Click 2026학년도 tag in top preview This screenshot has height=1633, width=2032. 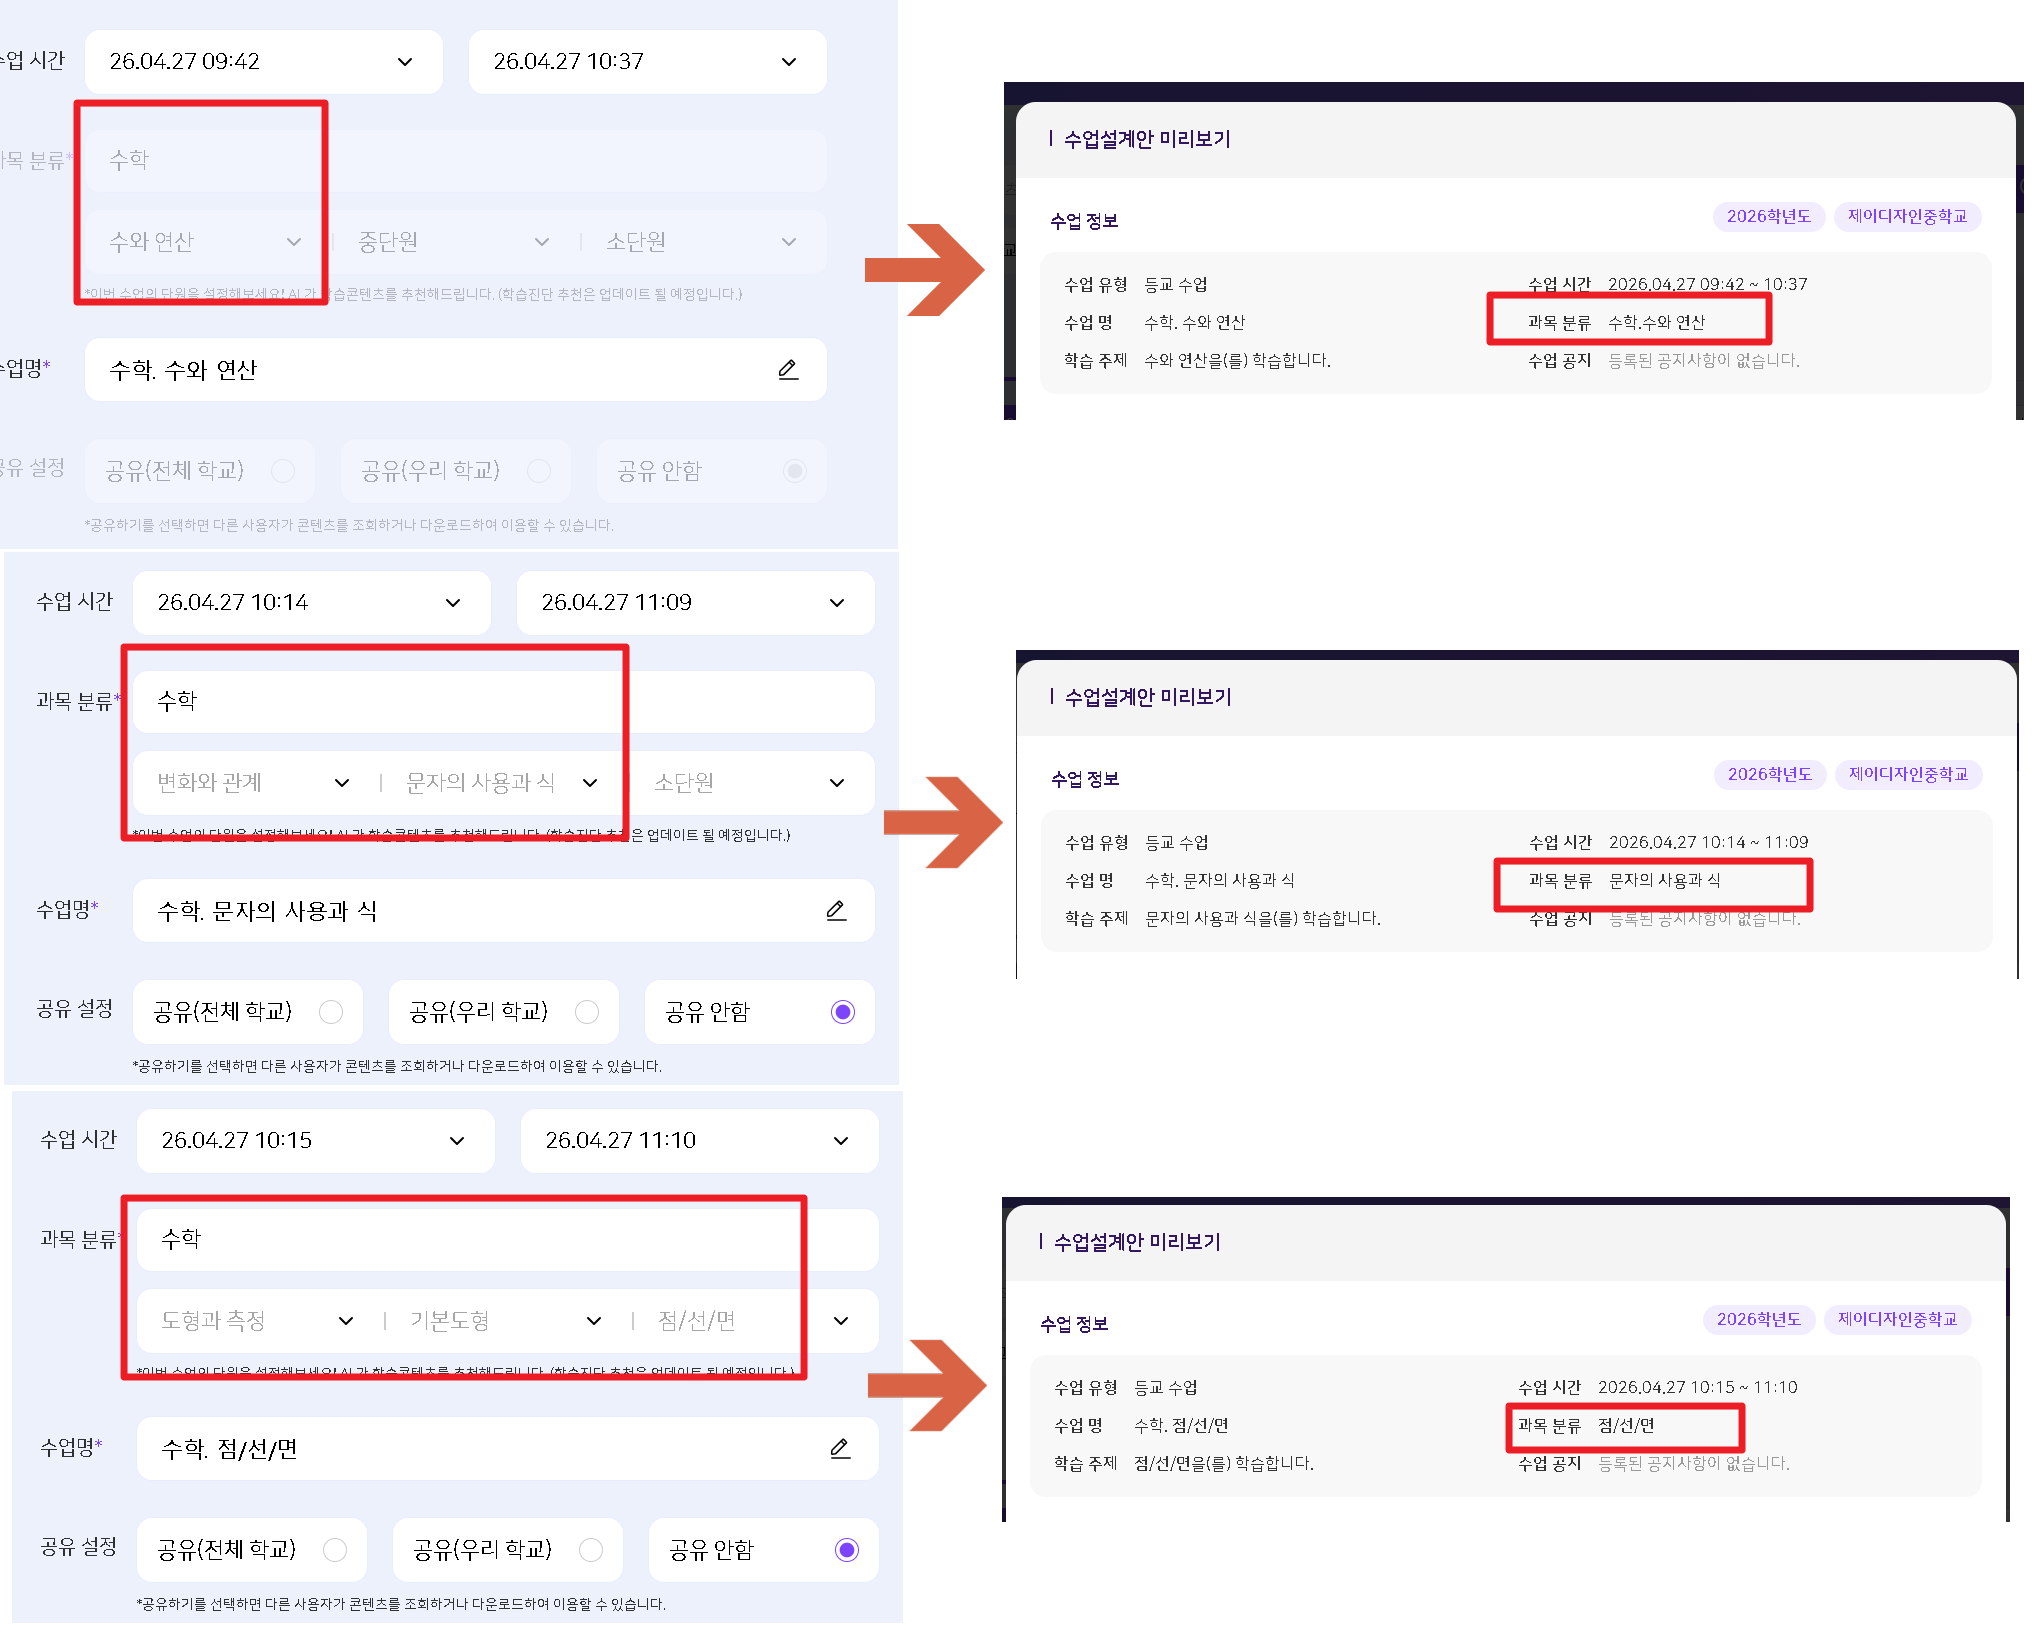click(1768, 217)
